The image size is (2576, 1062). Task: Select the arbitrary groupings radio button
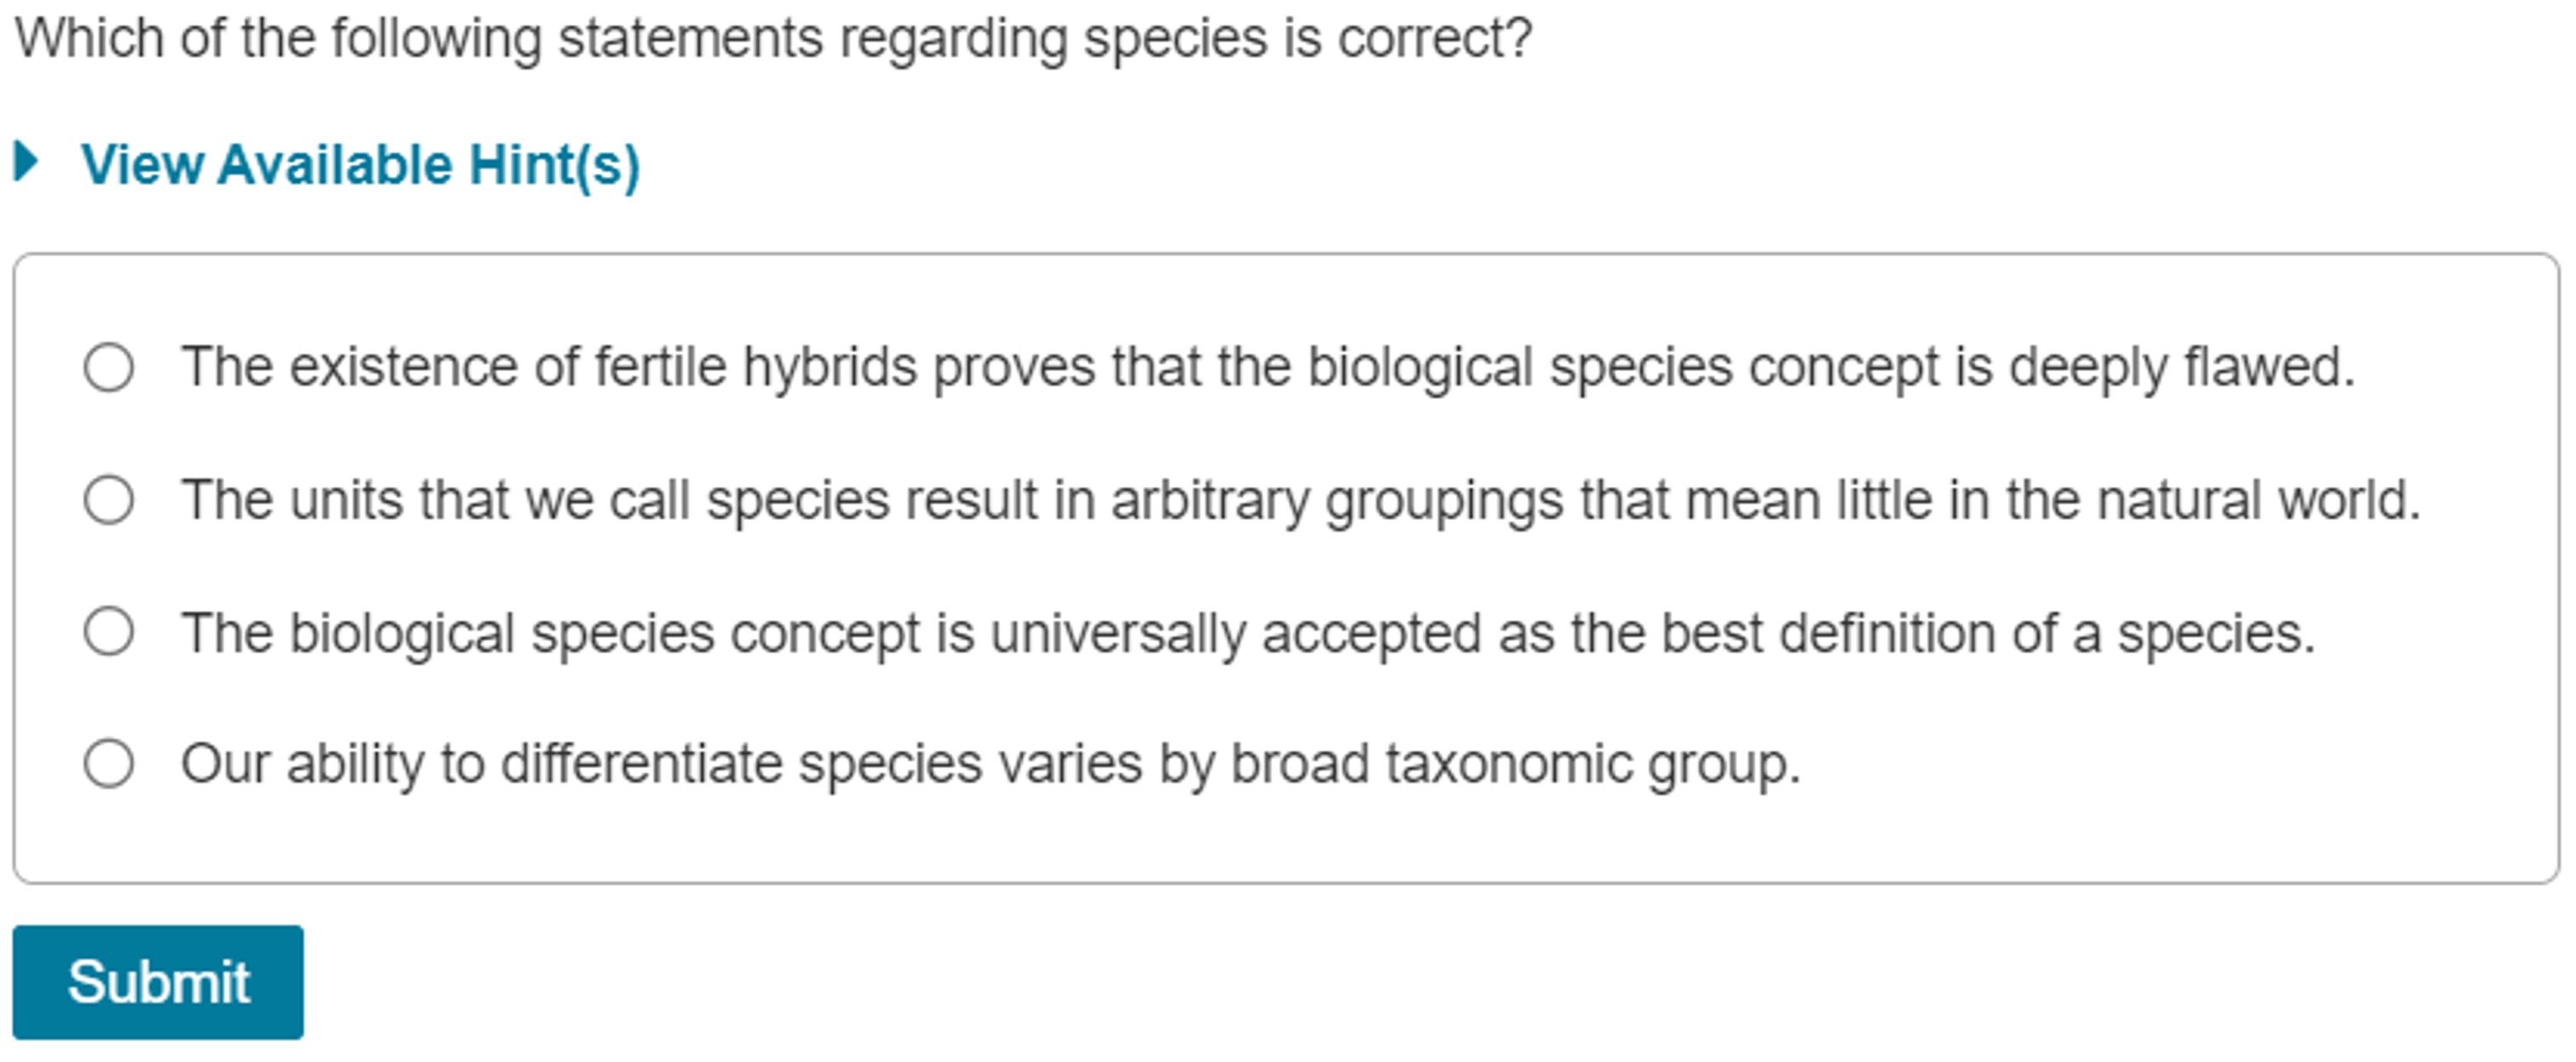point(109,500)
